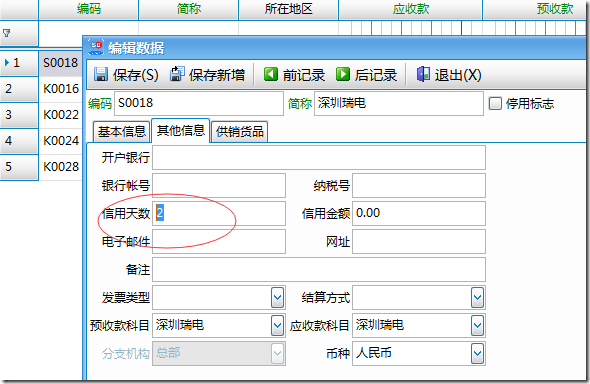Open the 结算方式 dropdown
The image size is (590, 384).
coord(477,297)
